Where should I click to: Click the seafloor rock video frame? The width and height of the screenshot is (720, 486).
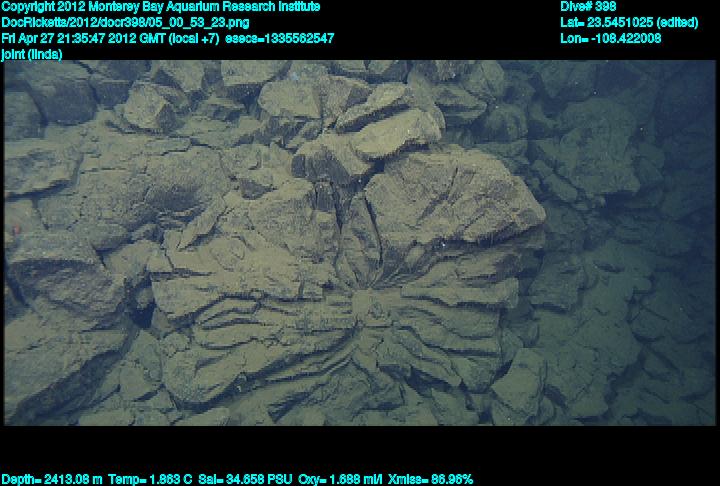360,243
